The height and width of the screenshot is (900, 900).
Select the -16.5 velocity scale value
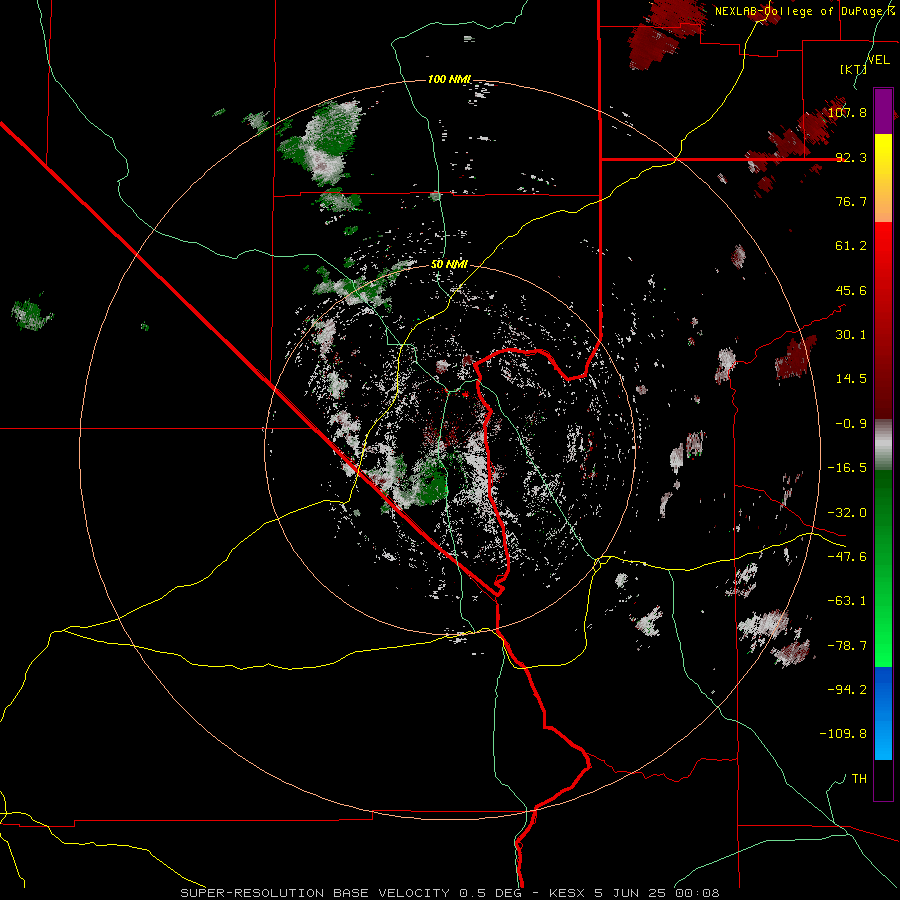coord(847,468)
